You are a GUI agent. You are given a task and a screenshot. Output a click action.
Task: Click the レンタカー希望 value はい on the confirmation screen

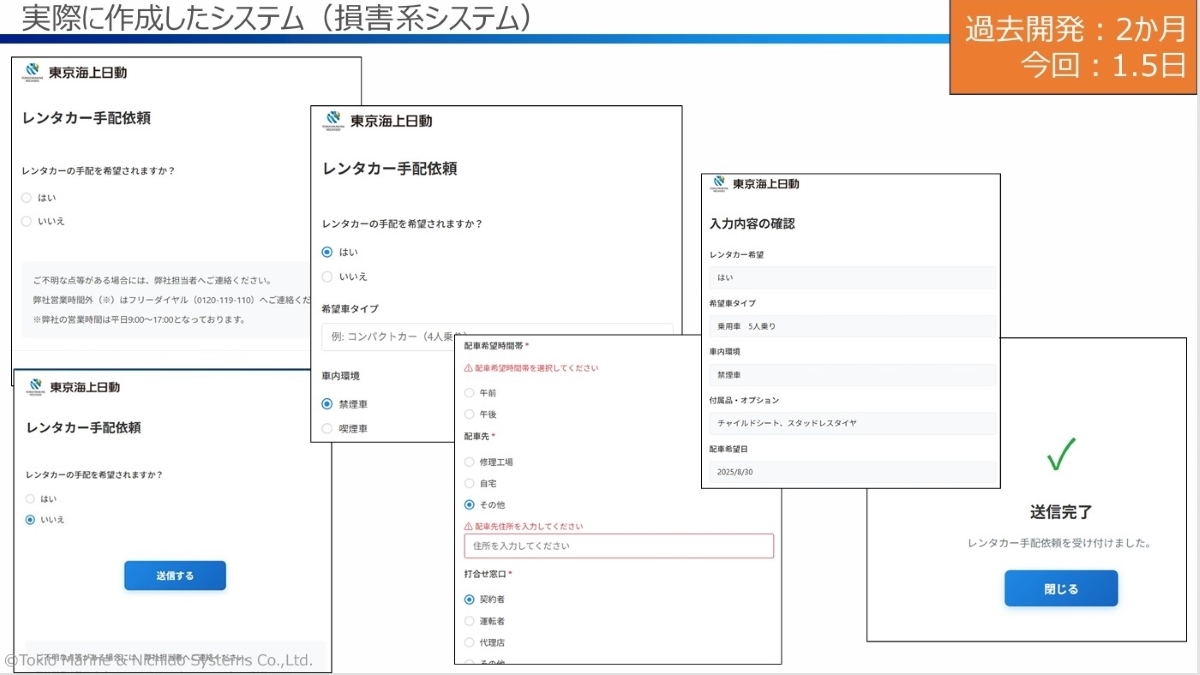pos(853,278)
